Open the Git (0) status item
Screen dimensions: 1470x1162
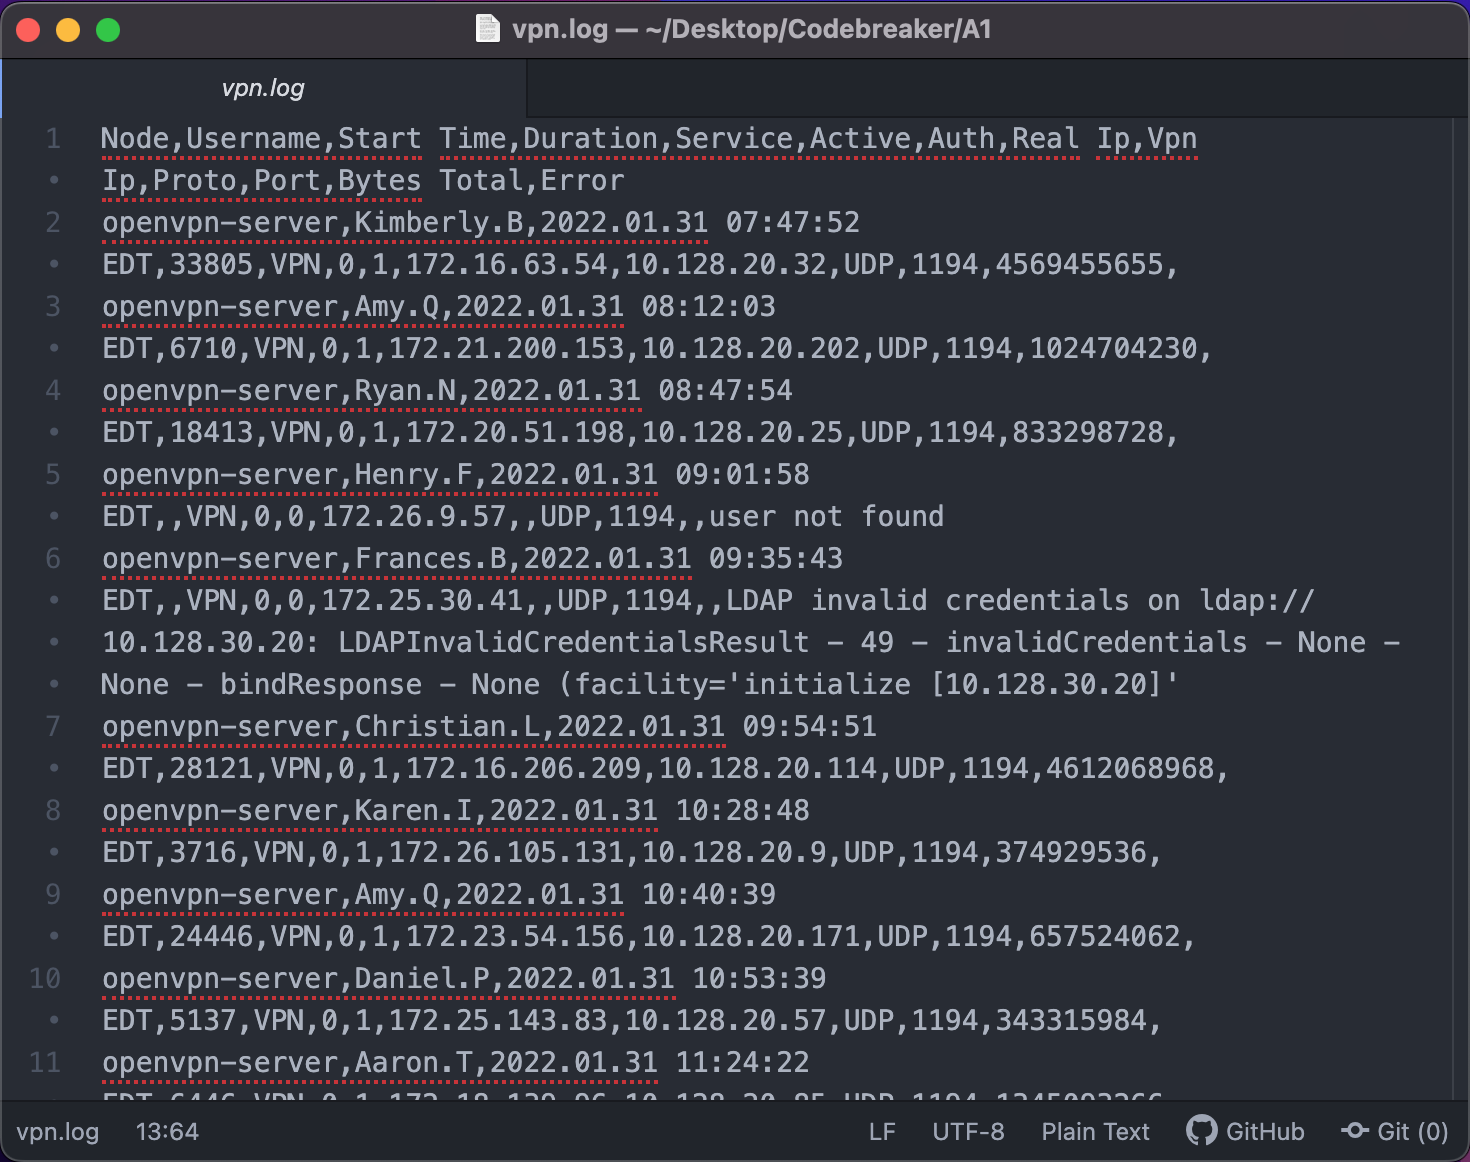[1395, 1131]
